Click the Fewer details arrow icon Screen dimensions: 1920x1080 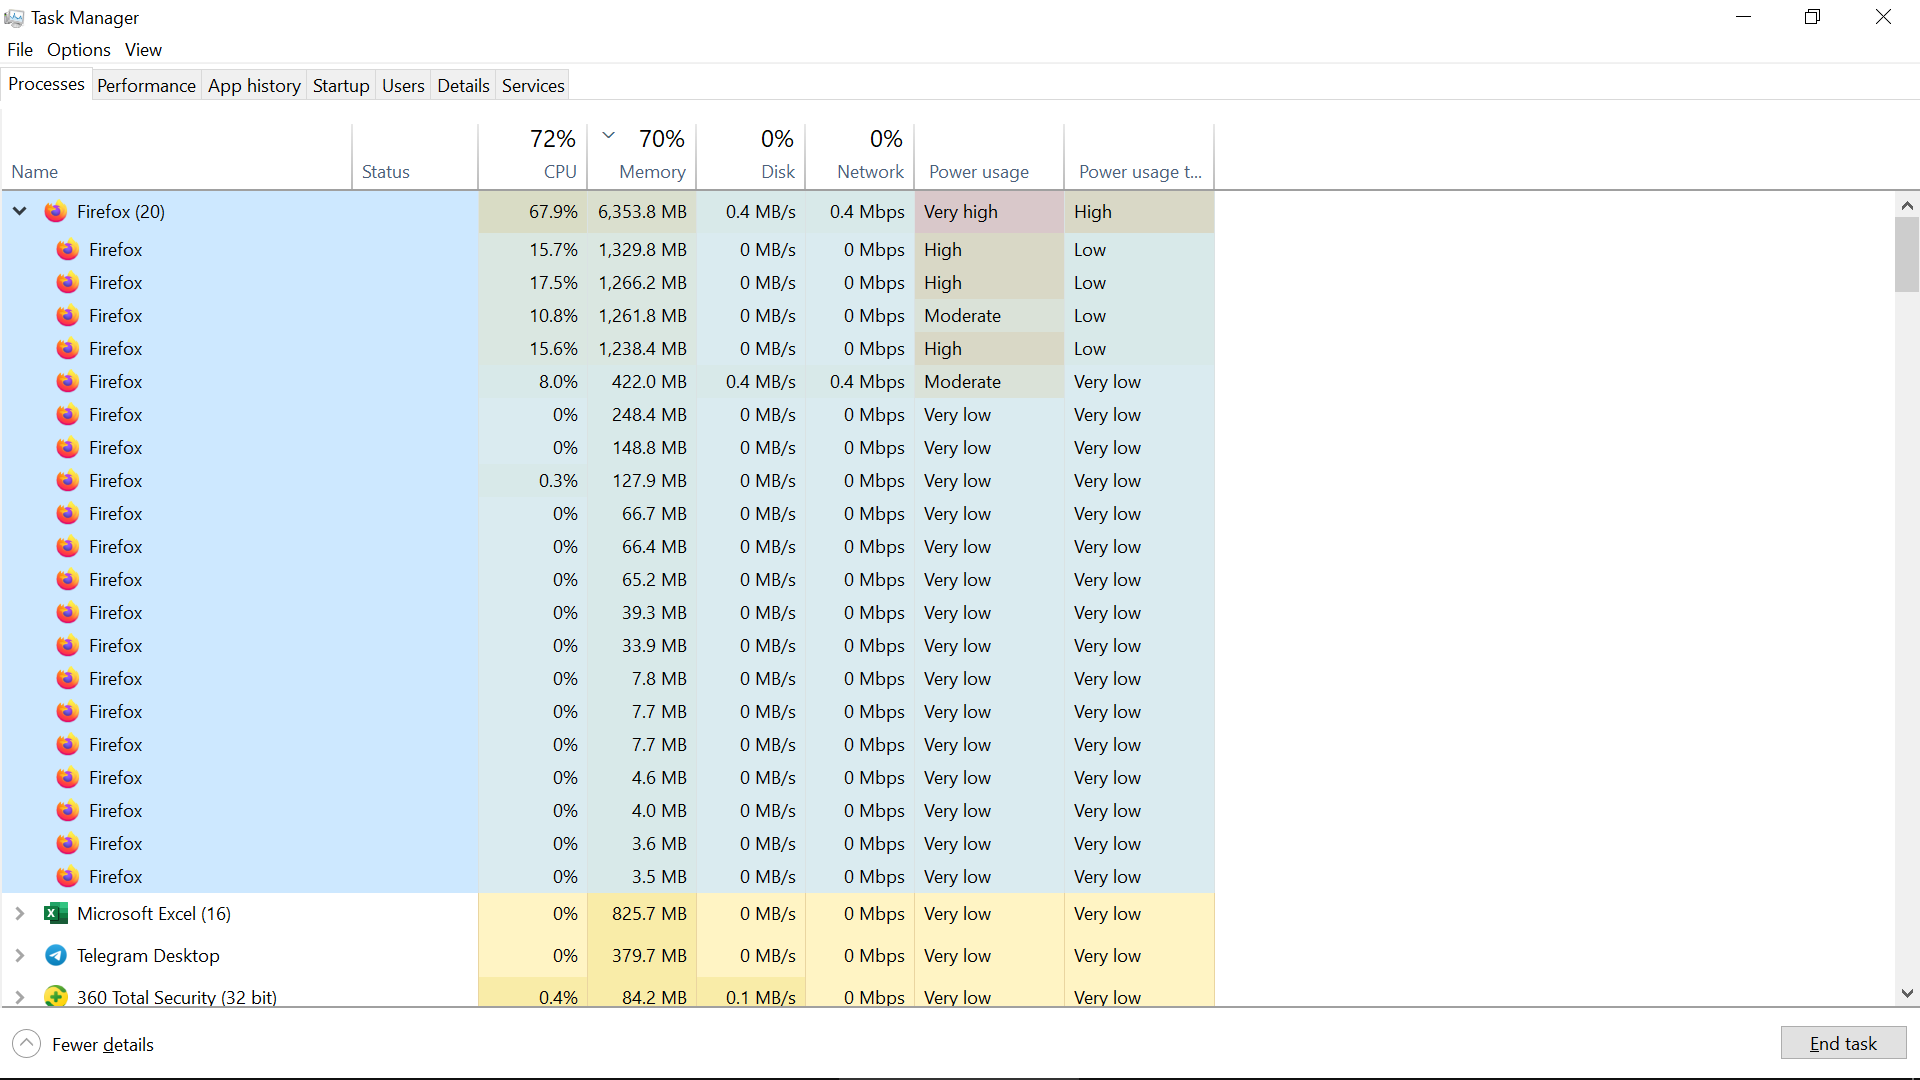(x=27, y=1044)
